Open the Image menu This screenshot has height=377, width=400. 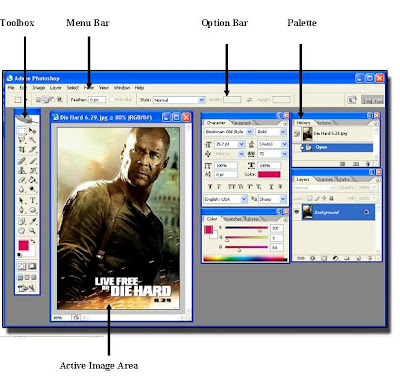(x=39, y=88)
